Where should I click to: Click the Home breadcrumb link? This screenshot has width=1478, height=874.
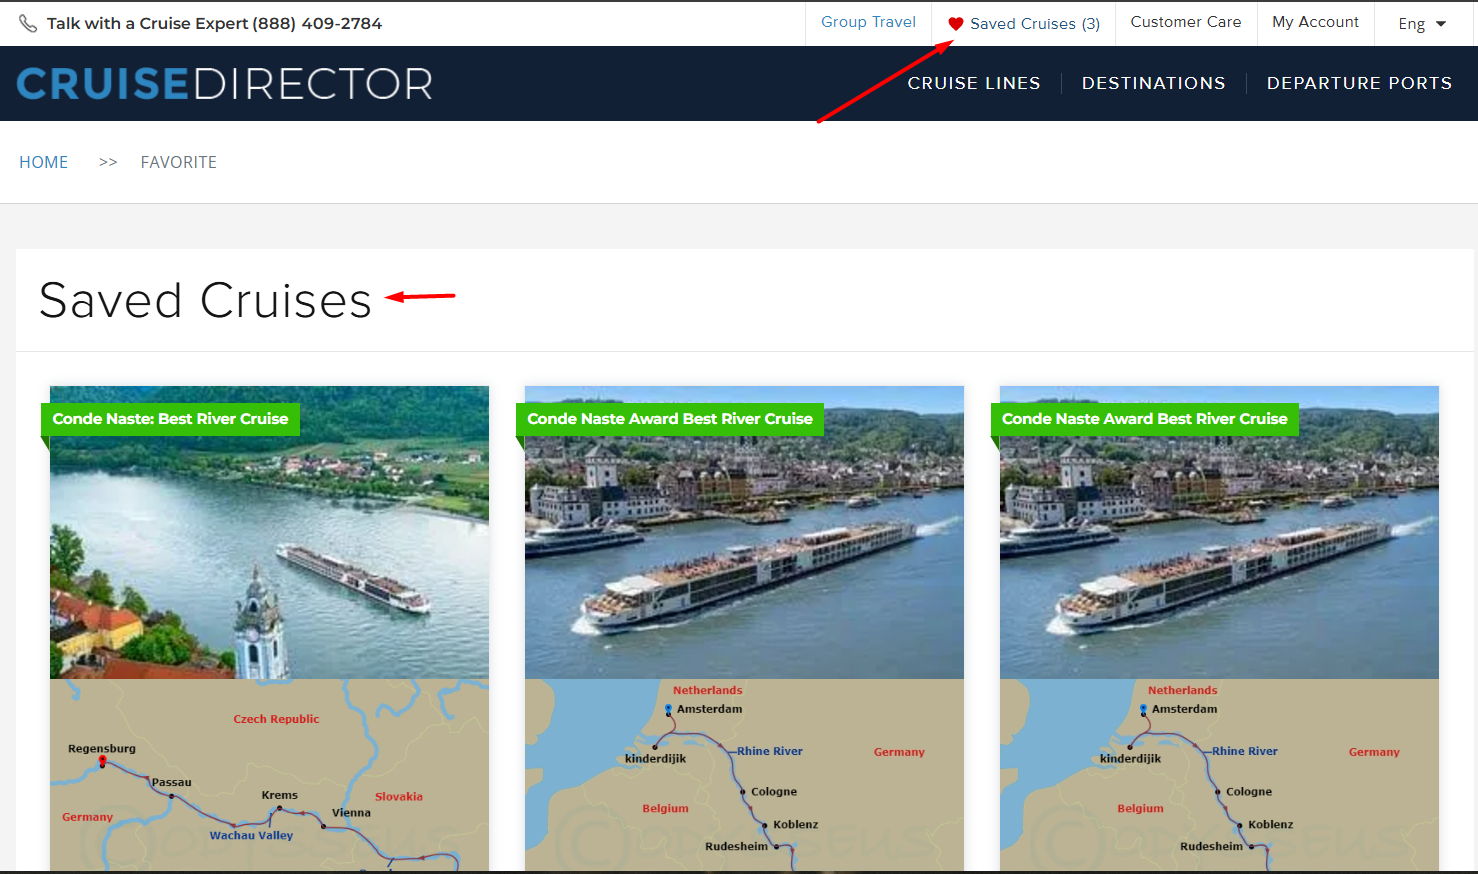point(44,162)
